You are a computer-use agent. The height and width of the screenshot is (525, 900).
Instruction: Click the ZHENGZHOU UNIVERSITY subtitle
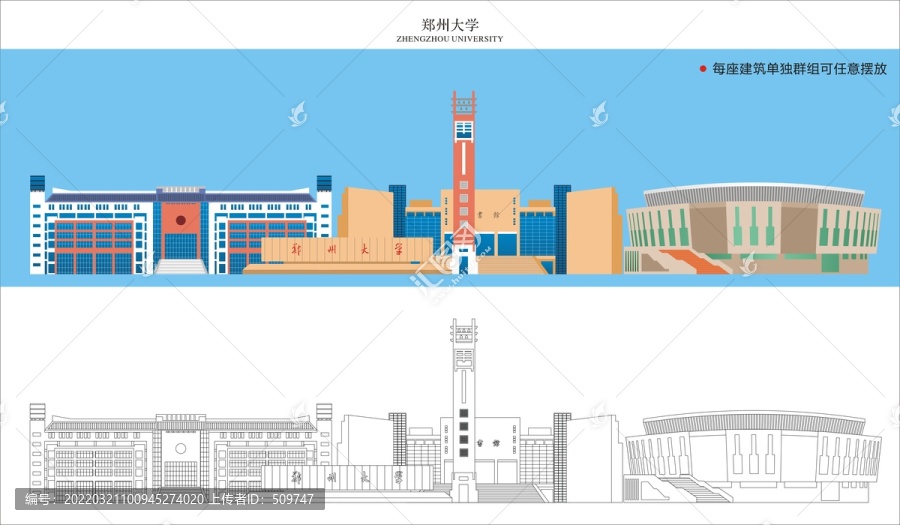449,39
